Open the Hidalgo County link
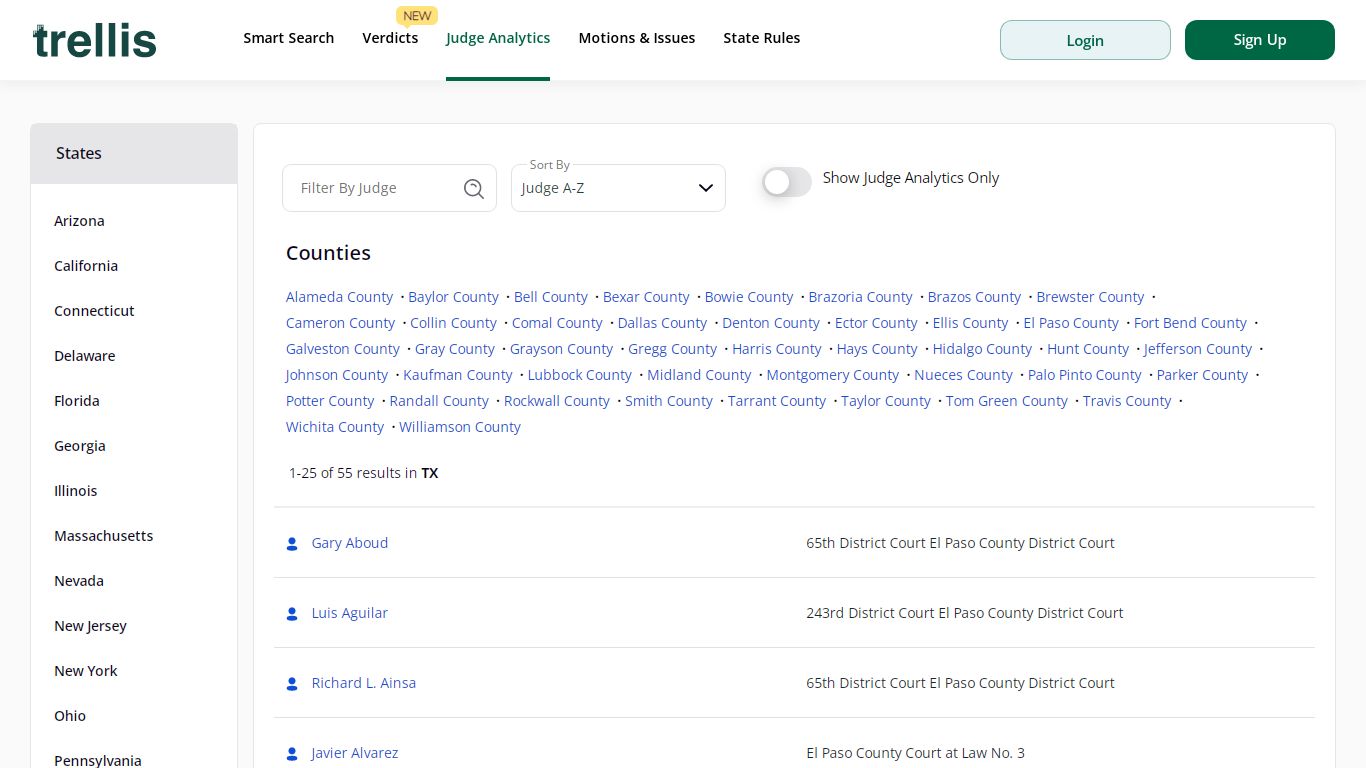The image size is (1366, 768). click(982, 349)
